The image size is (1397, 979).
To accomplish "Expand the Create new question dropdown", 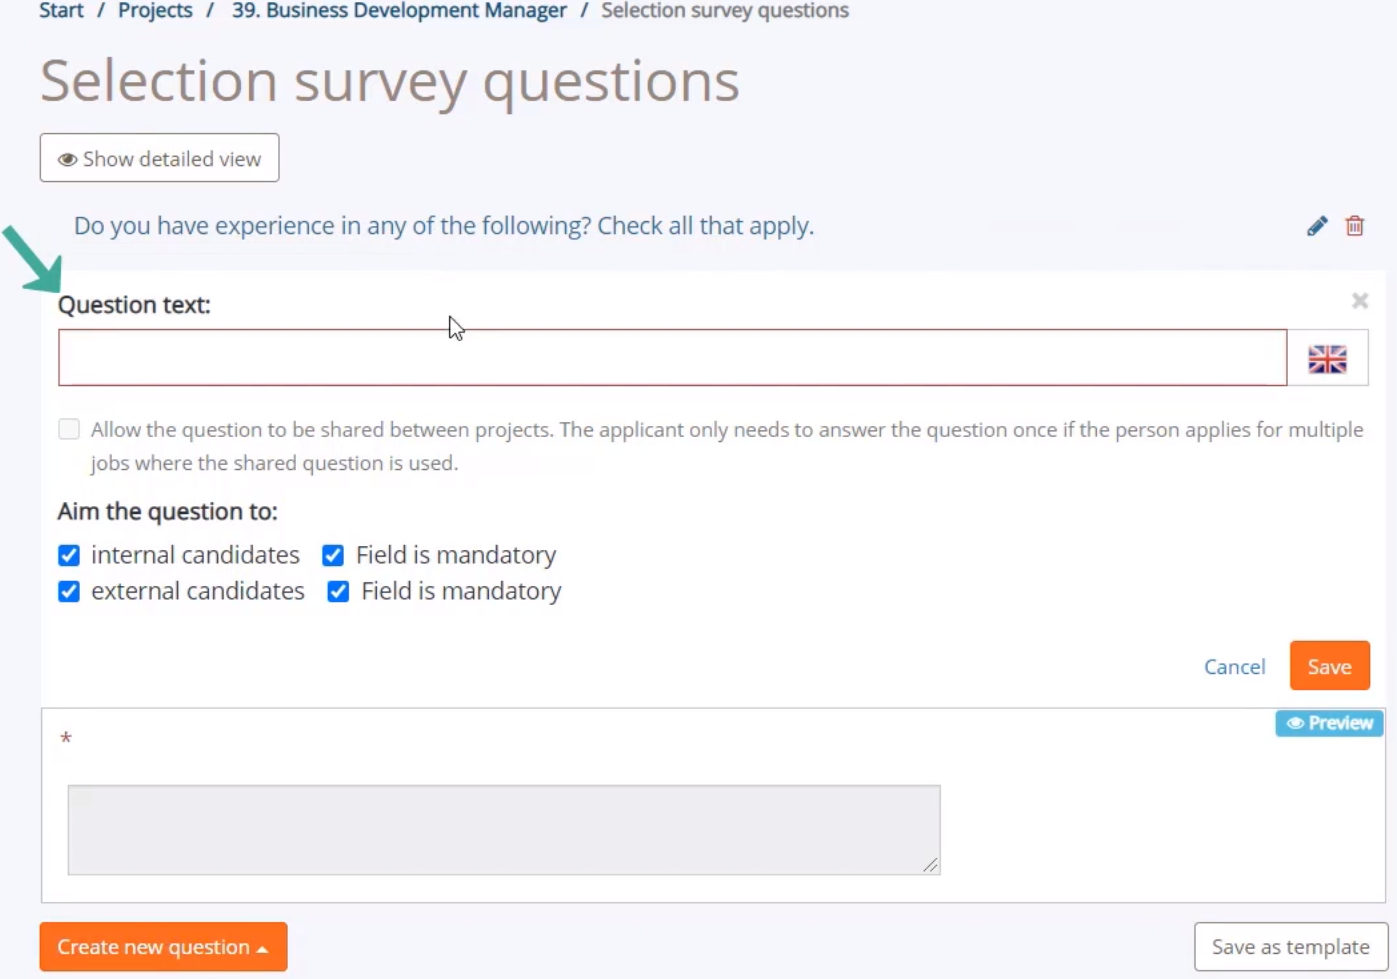I will (x=163, y=947).
